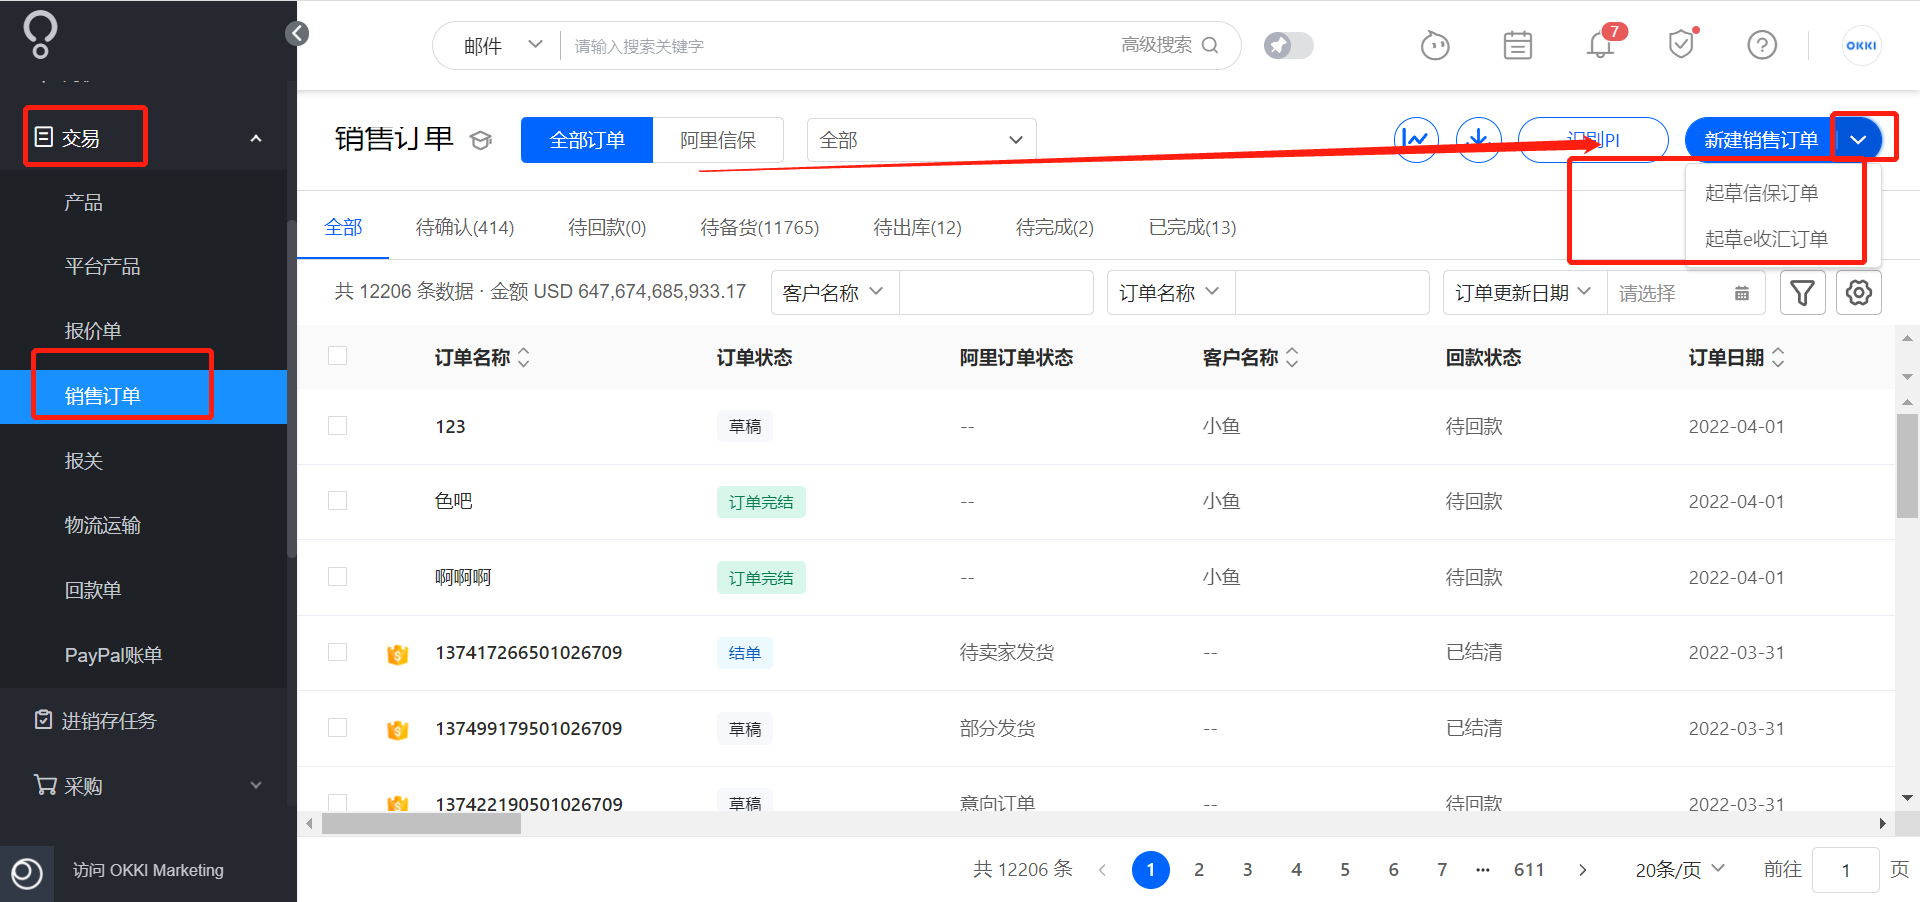This screenshot has width=1920, height=902.
Task: Open the assistant robot icon
Action: (x=1435, y=45)
